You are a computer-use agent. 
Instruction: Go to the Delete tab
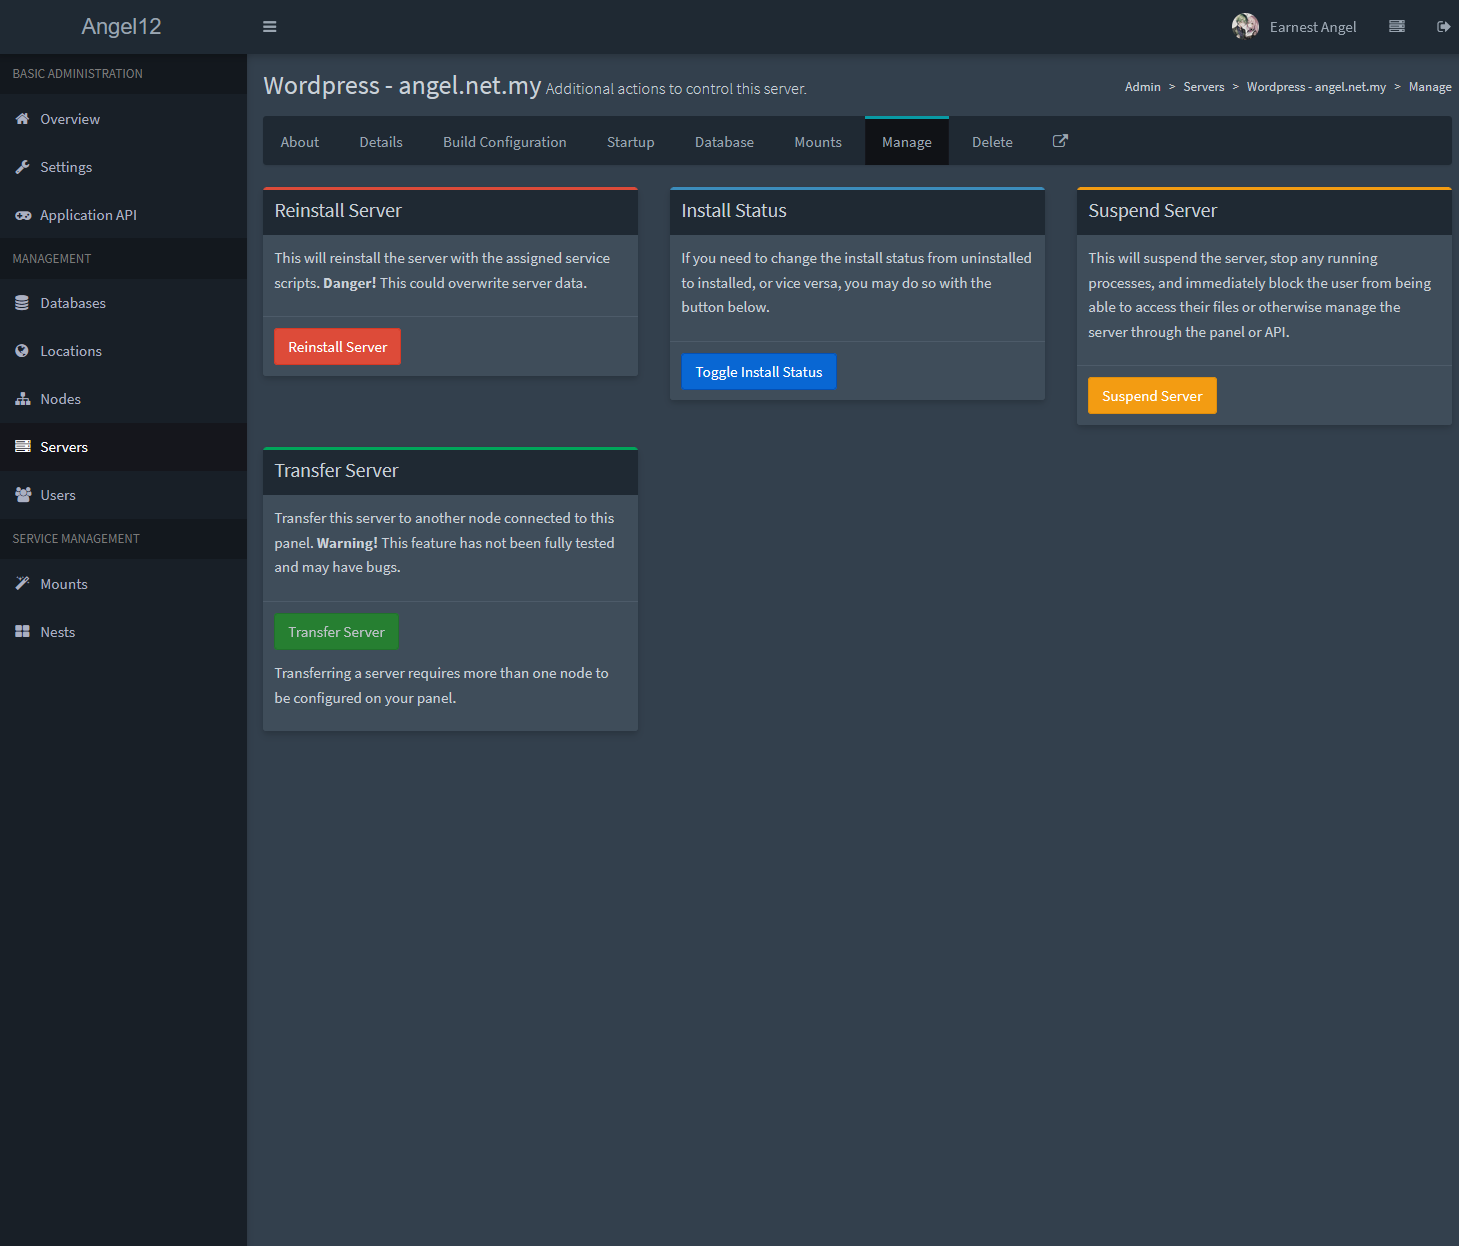click(992, 142)
